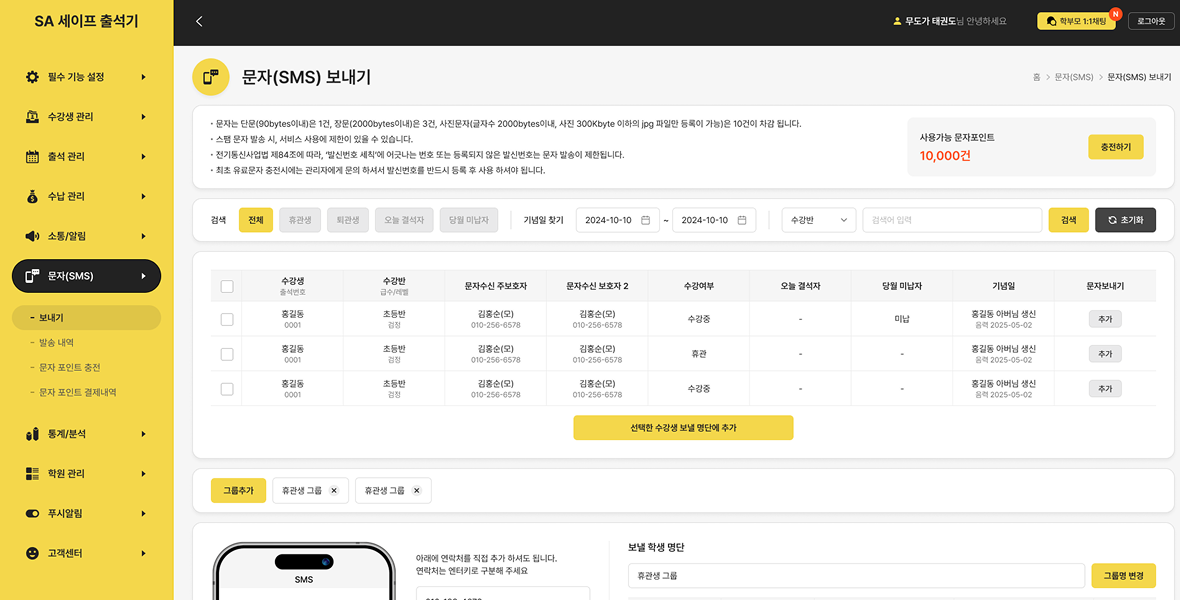Click 선택한 수강생 보낼 명단에 추가 button
This screenshot has height=600, width=1180.
coord(683,428)
